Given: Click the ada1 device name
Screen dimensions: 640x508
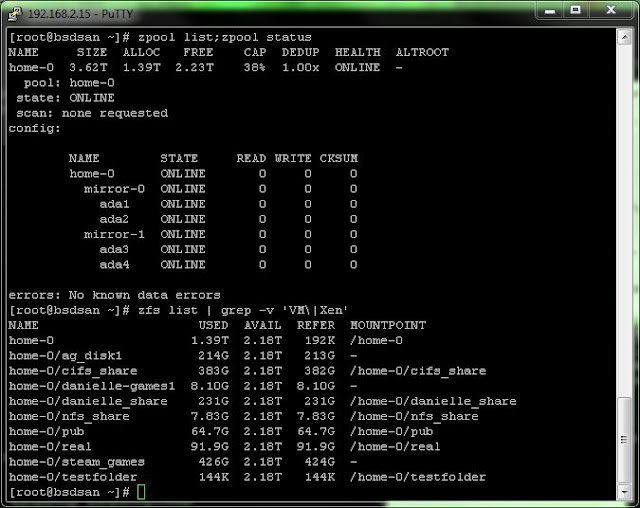Looking at the screenshot, I should tap(114, 204).
